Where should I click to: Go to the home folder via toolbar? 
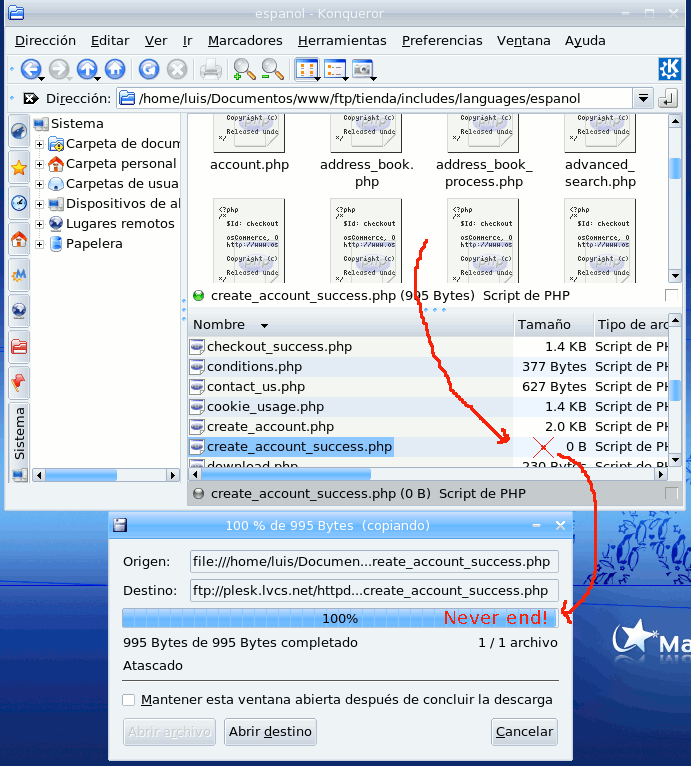(x=115, y=69)
